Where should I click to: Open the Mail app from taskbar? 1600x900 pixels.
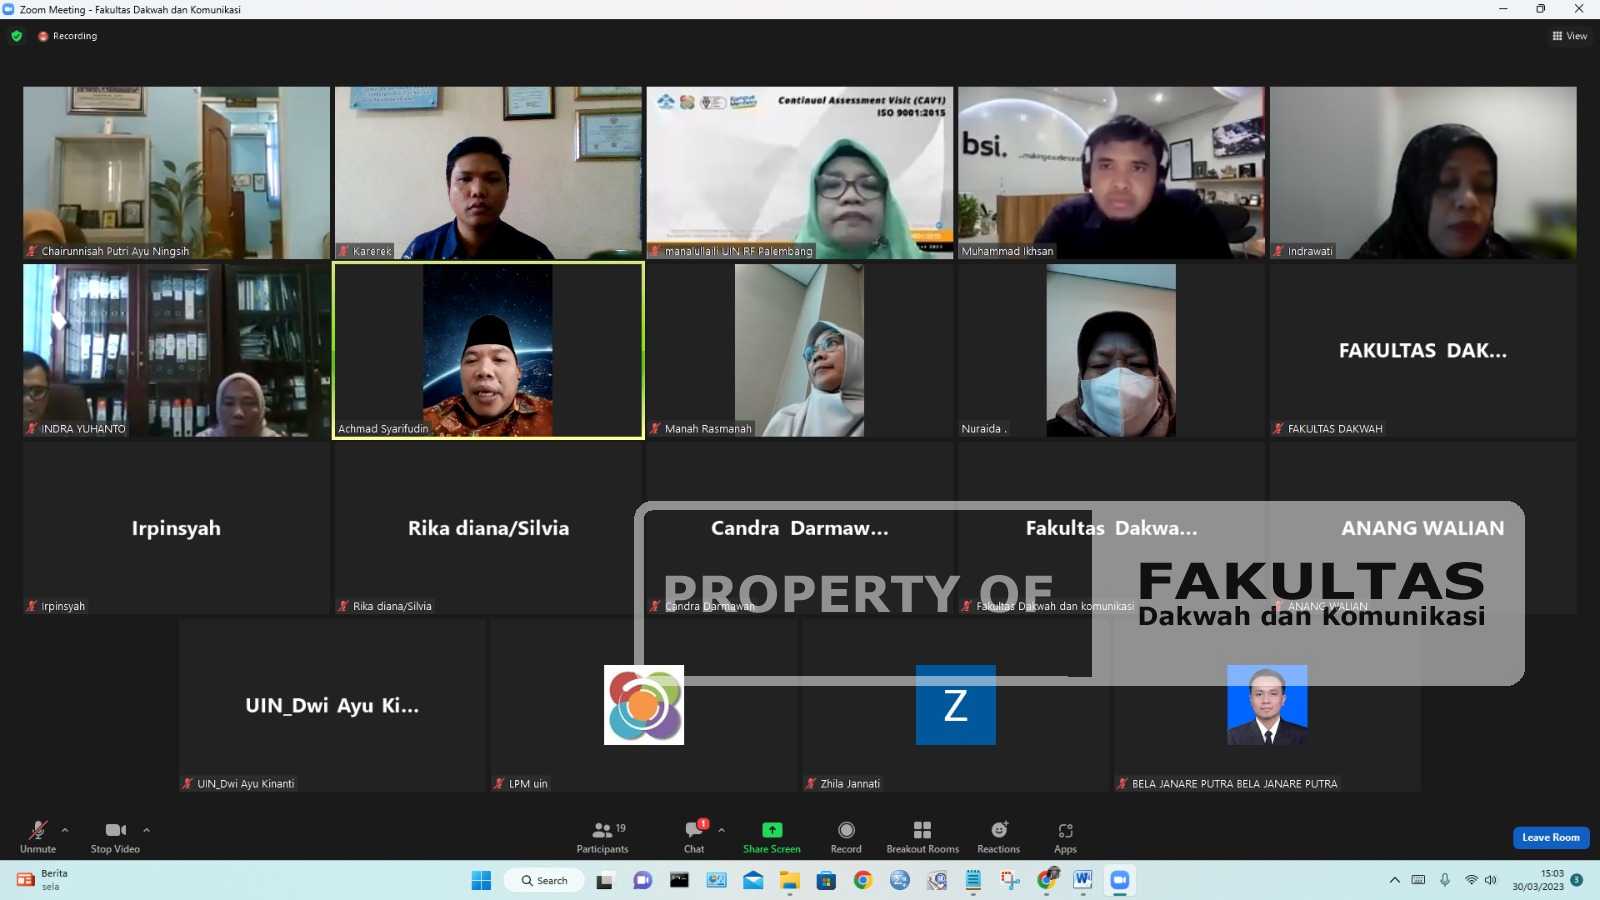click(753, 880)
